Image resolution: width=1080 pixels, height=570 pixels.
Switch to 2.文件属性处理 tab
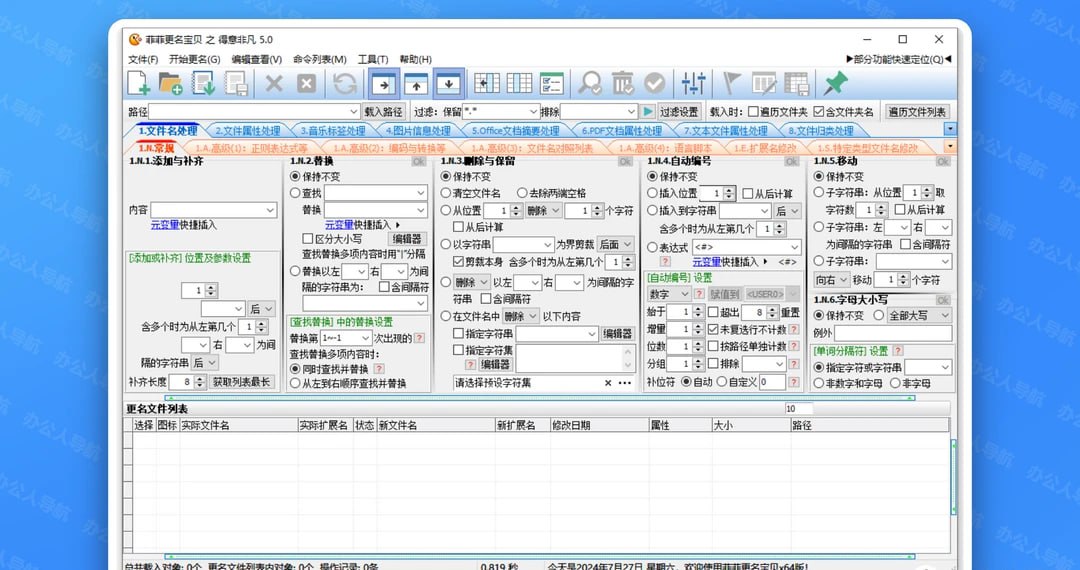[247, 130]
